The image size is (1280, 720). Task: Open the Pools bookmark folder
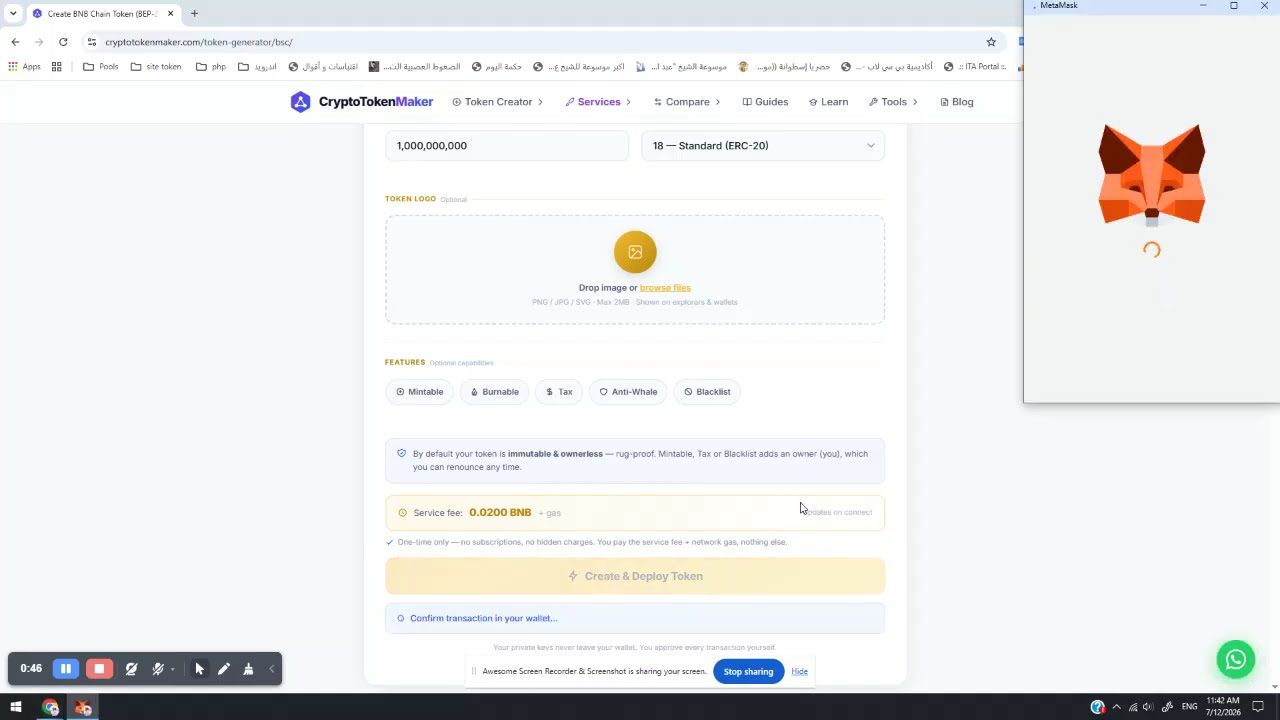(101, 67)
